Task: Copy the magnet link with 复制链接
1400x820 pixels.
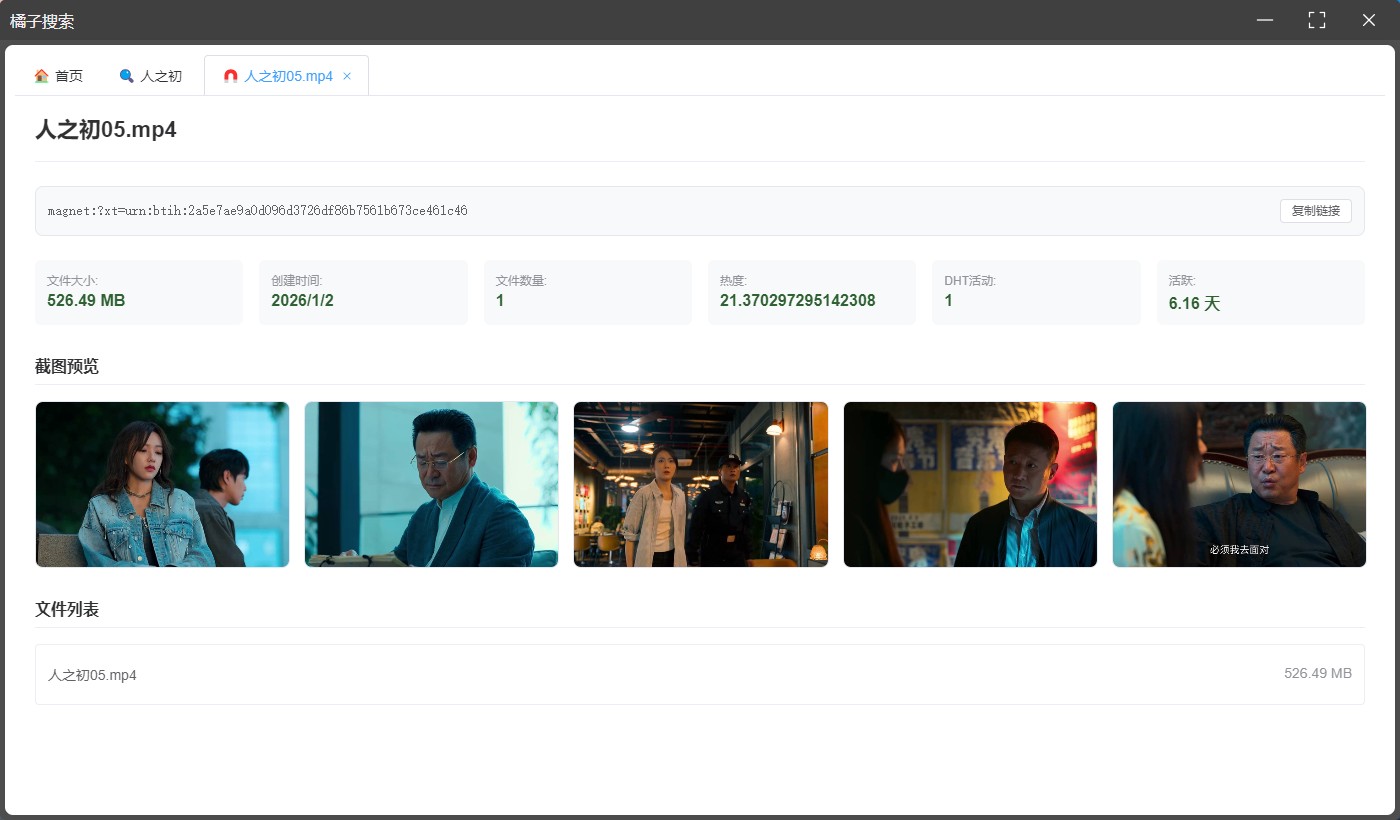Action: click(x=1315, y=211)
